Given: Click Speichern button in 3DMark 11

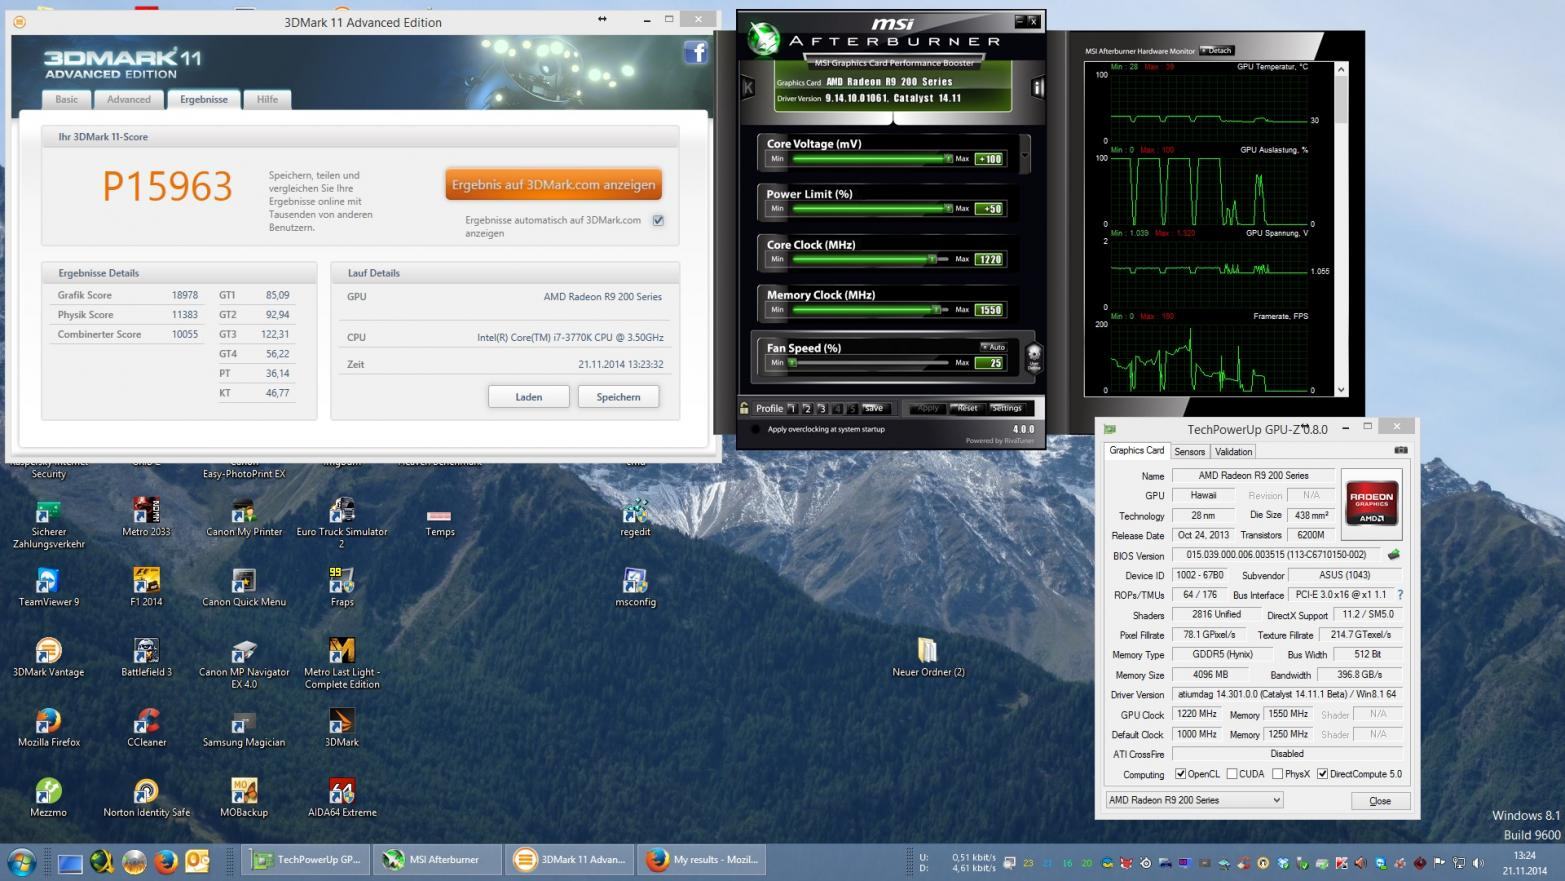Looking at the screenshot, I should tap(618, 397).
